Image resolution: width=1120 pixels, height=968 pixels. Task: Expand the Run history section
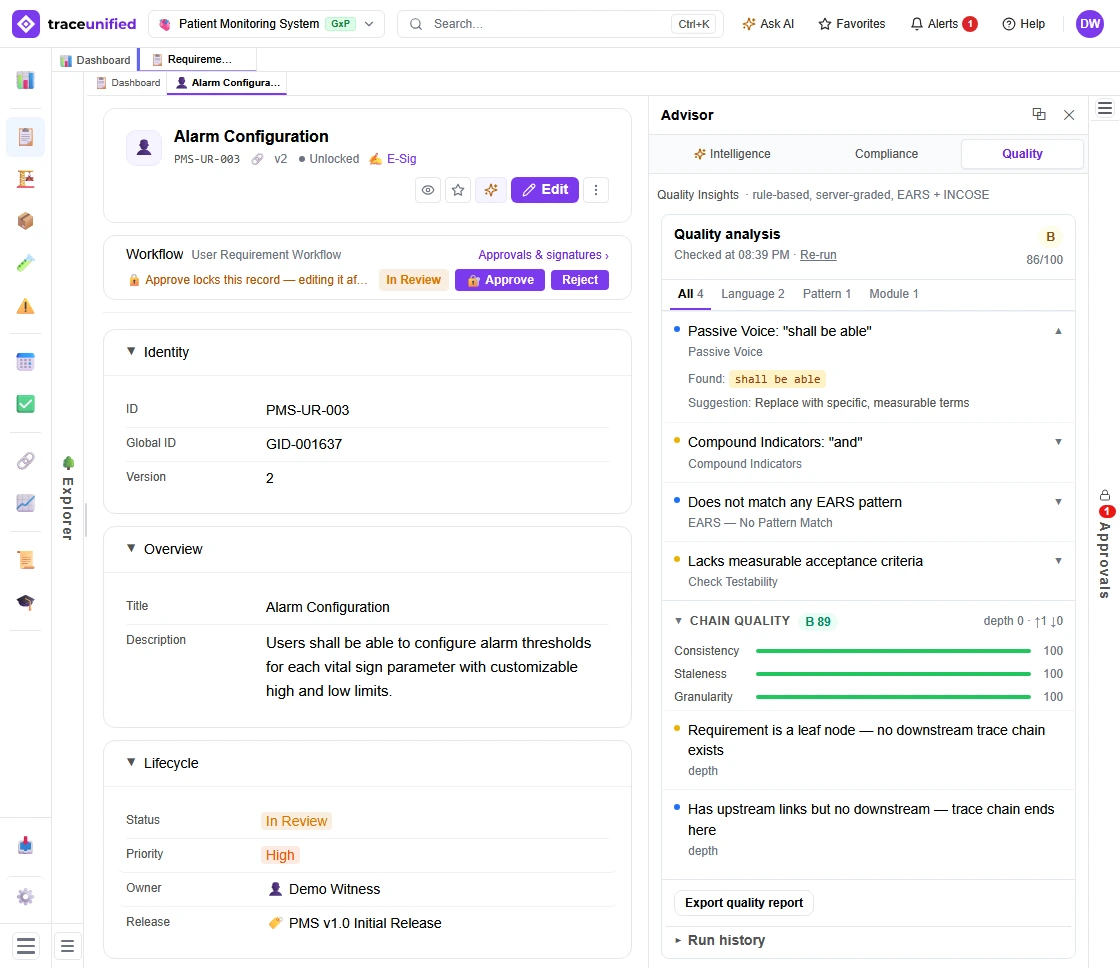click(x=719, y=940)
